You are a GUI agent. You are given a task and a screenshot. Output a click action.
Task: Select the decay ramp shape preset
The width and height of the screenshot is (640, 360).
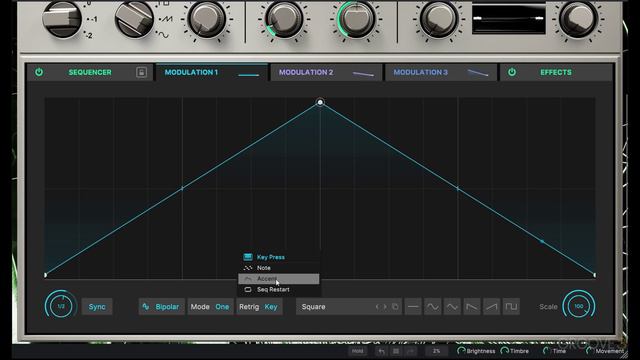pyautogui.click(x=472, y=307)
